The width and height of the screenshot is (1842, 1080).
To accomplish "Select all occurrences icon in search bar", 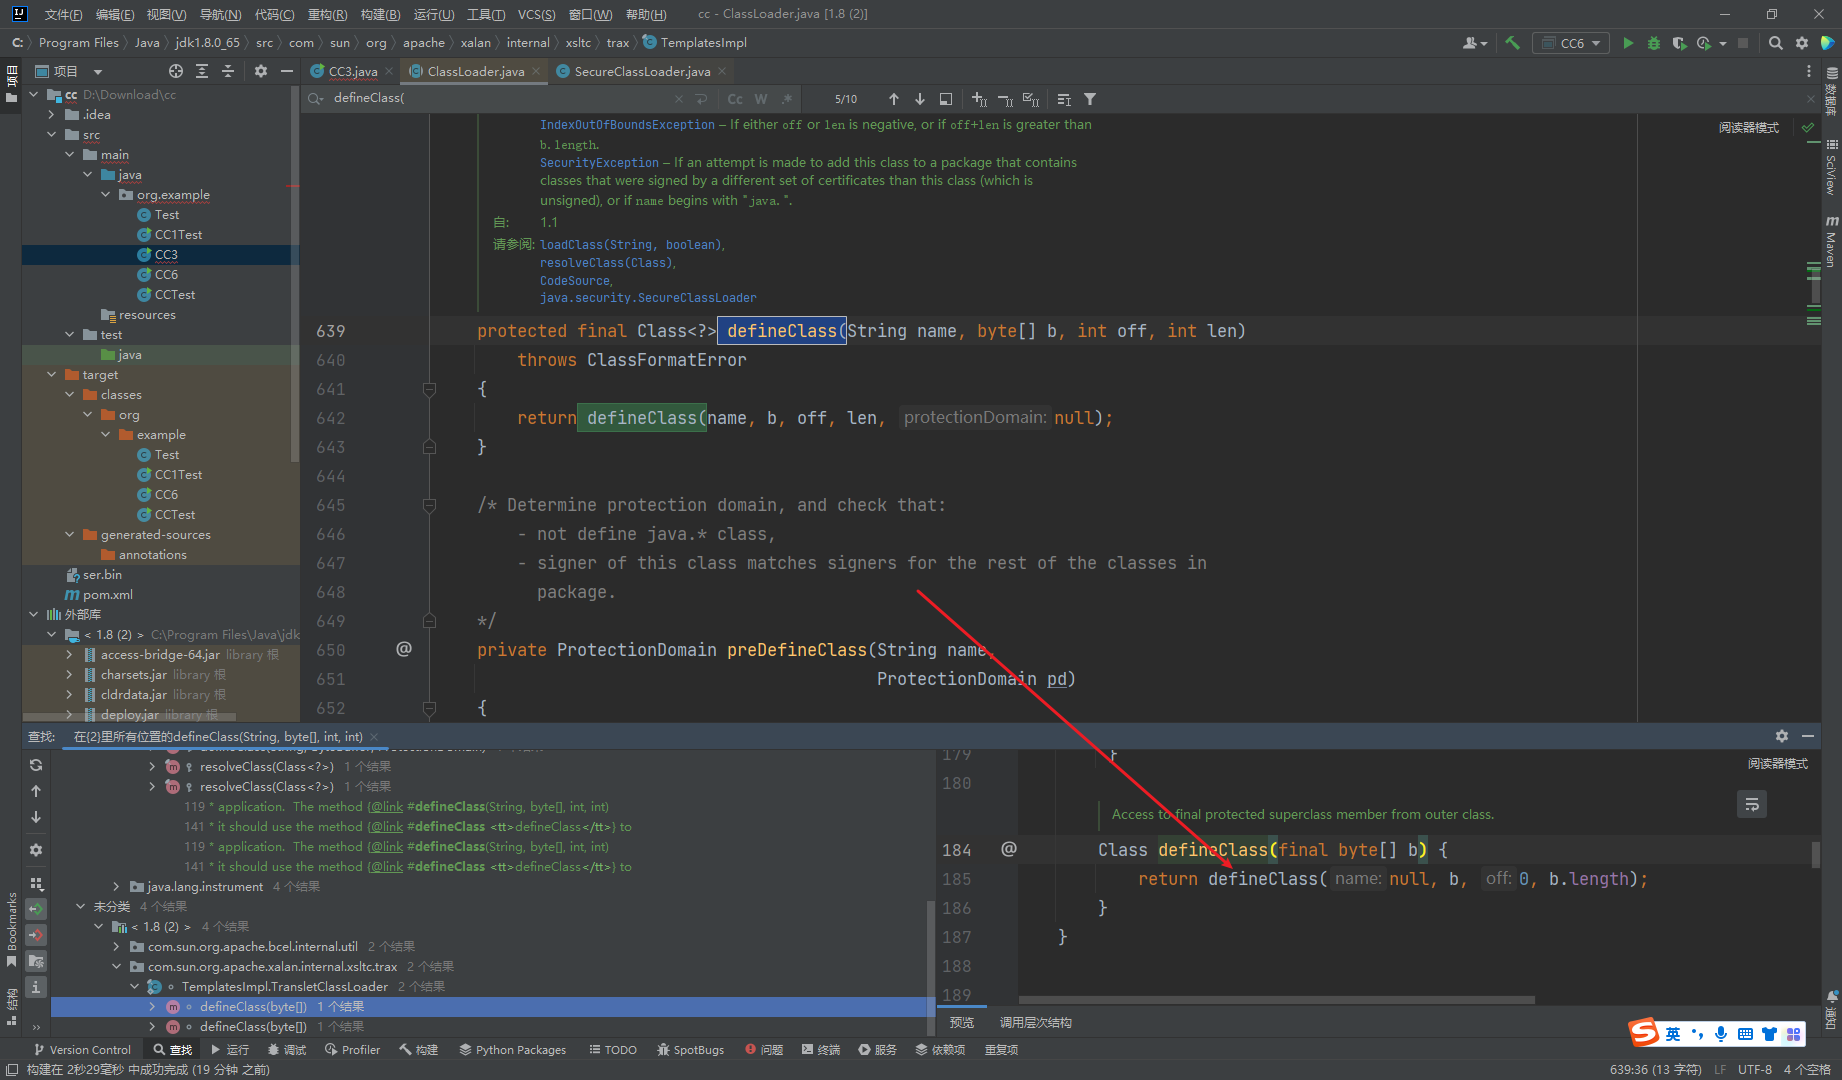I will click(x=1031, y=99).
